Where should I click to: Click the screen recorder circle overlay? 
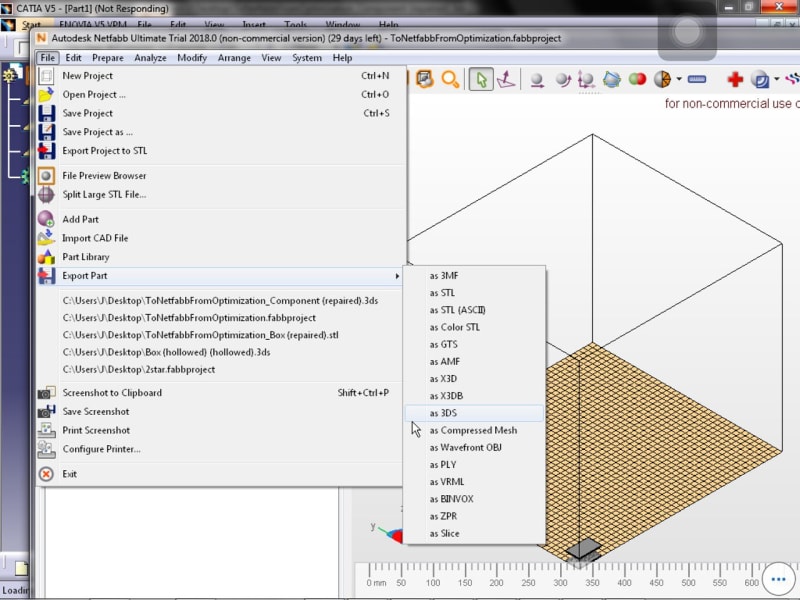click(687, 32)
